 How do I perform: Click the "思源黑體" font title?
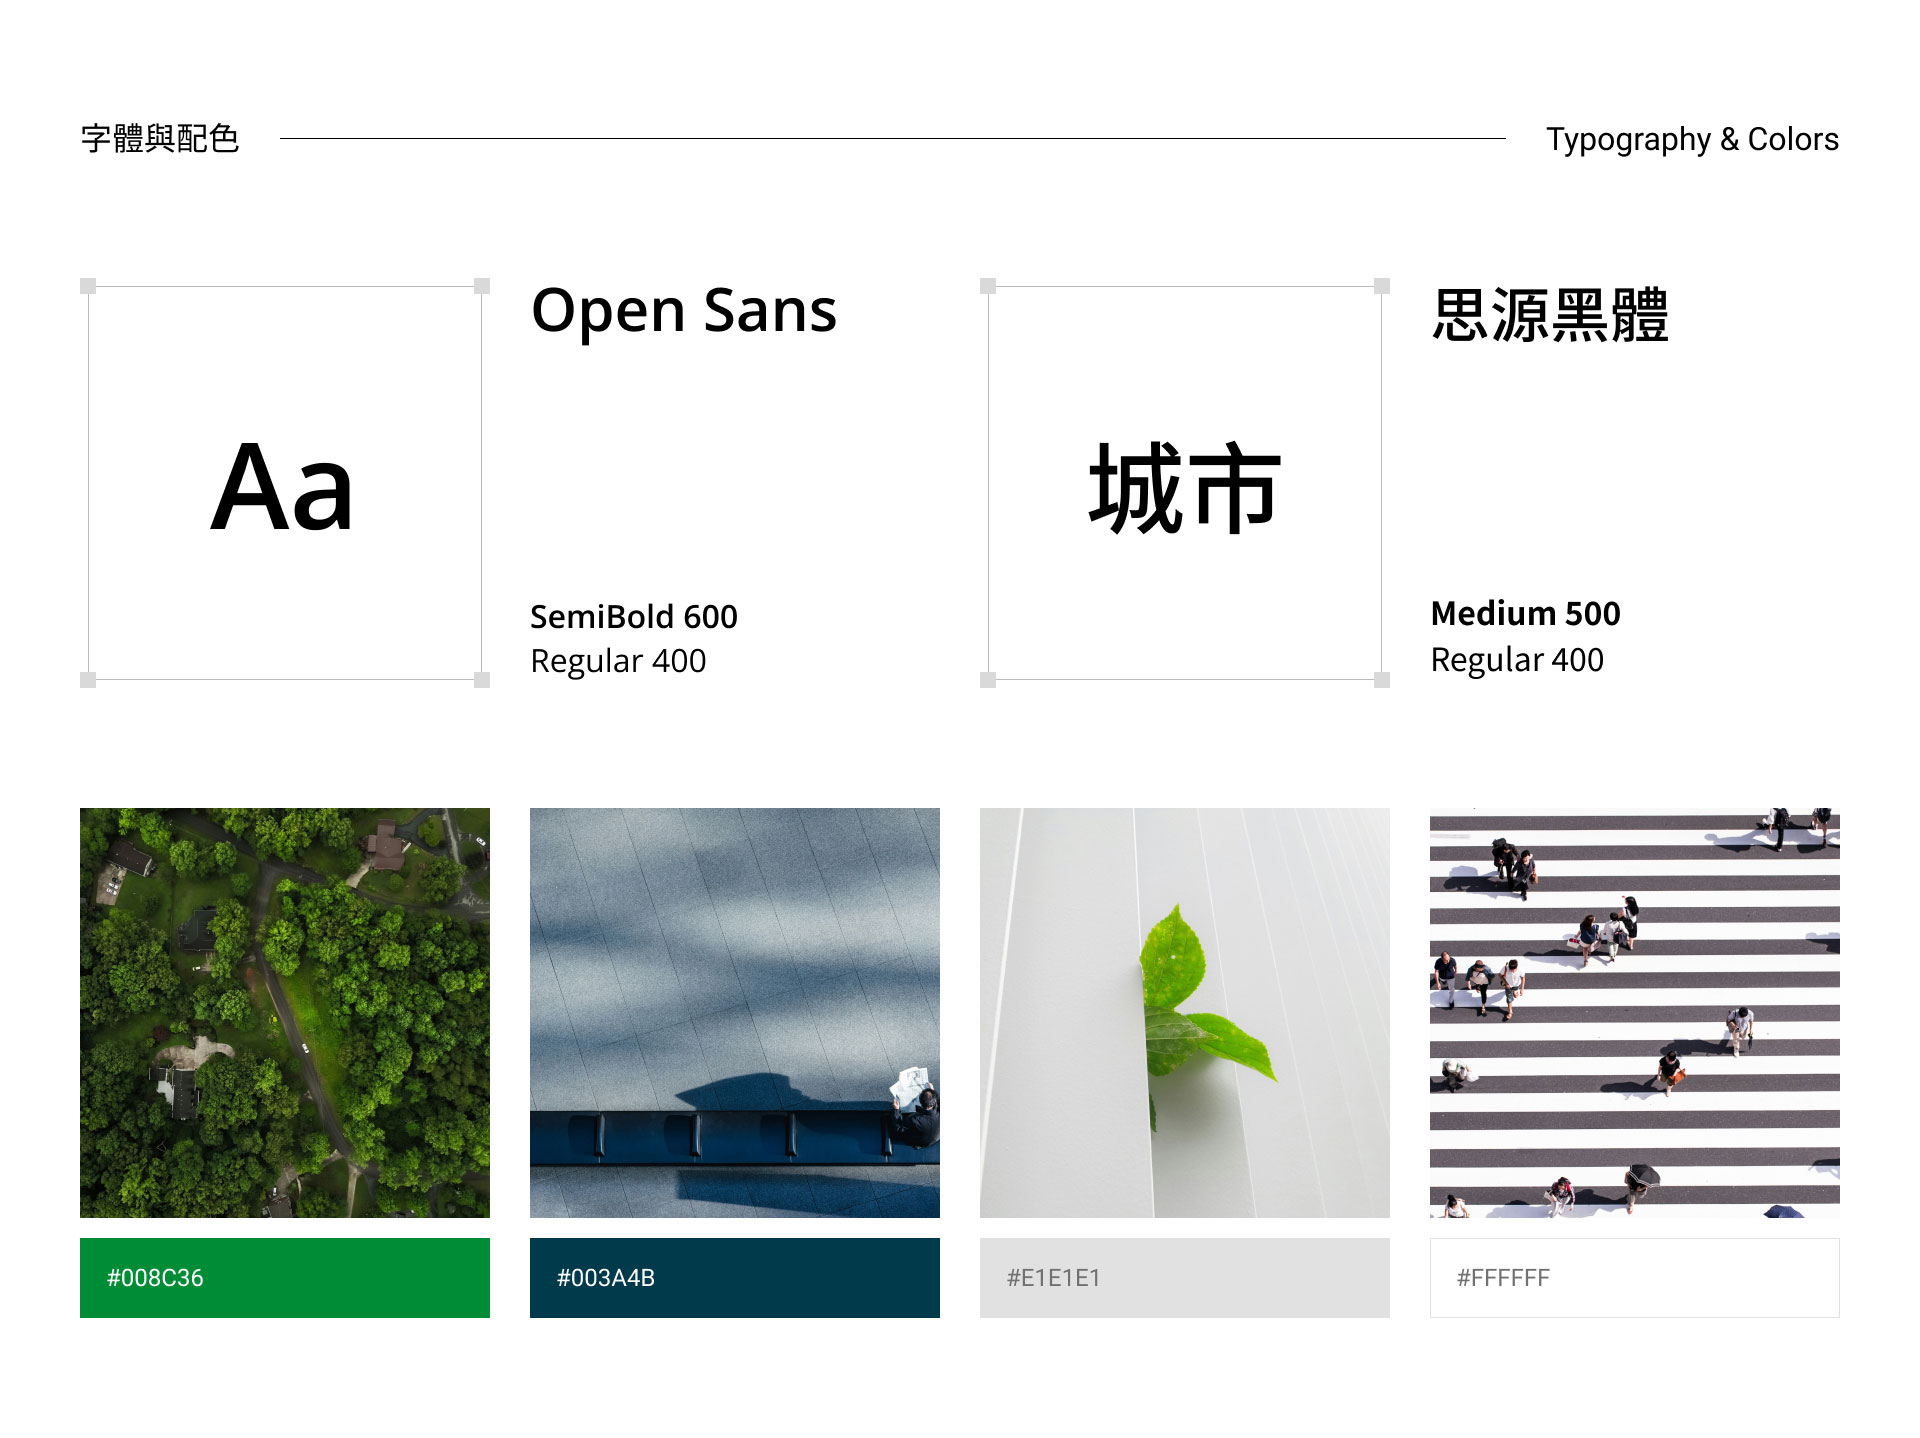click(x=1550, y=315)
